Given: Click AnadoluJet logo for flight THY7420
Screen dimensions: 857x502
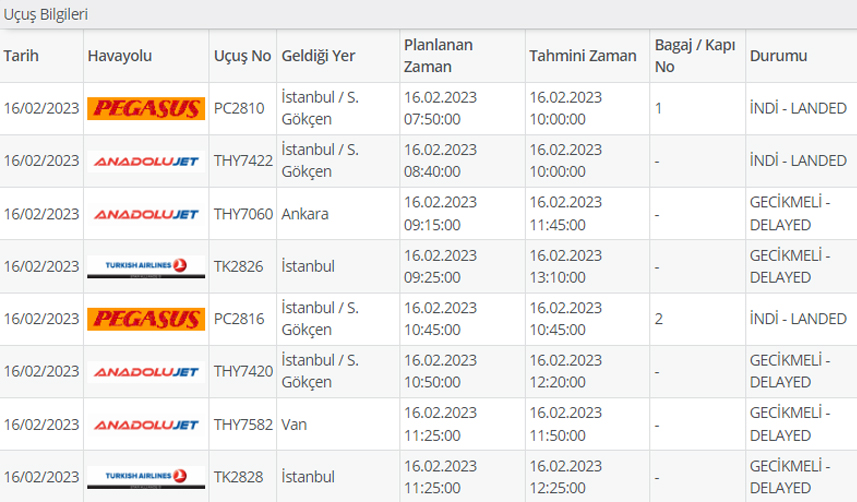Looking at the screenshot, I should [x=144, y=371].
